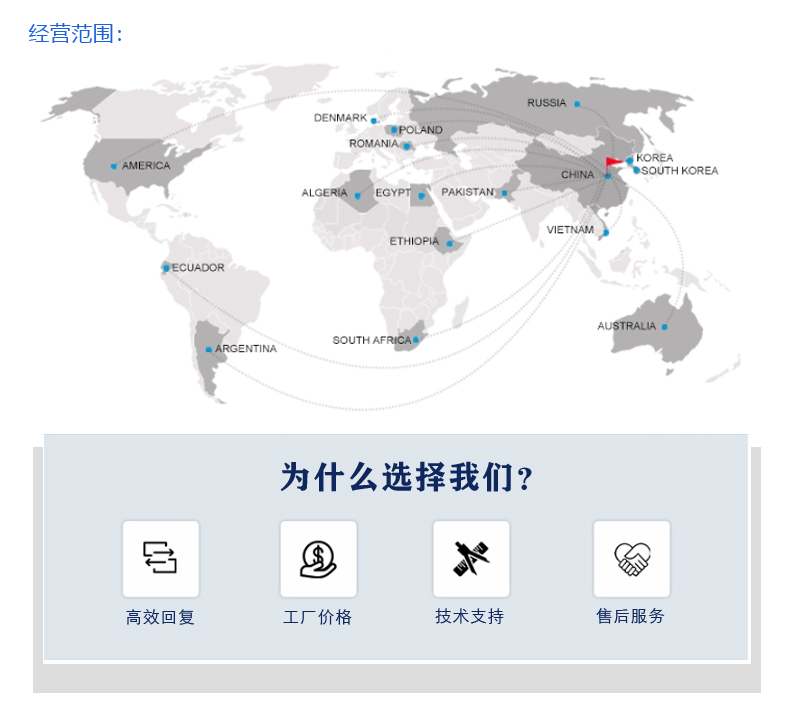Click the 工厂价格 money-in-hand icon
The height and width of the screenshot is (704, 790).
[x=318, y=558]
